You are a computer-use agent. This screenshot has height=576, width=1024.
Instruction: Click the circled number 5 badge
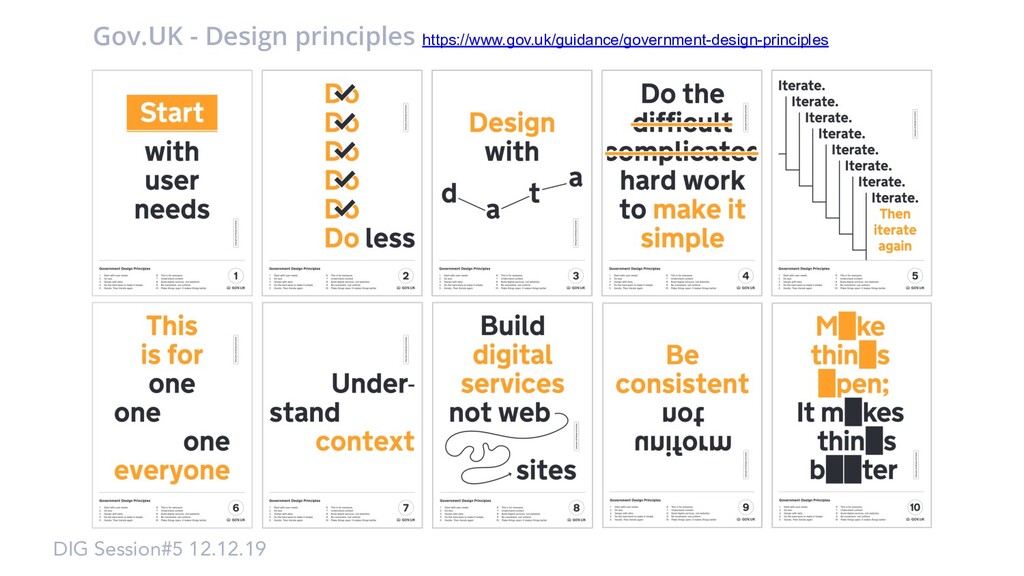[x=915, y=276]
